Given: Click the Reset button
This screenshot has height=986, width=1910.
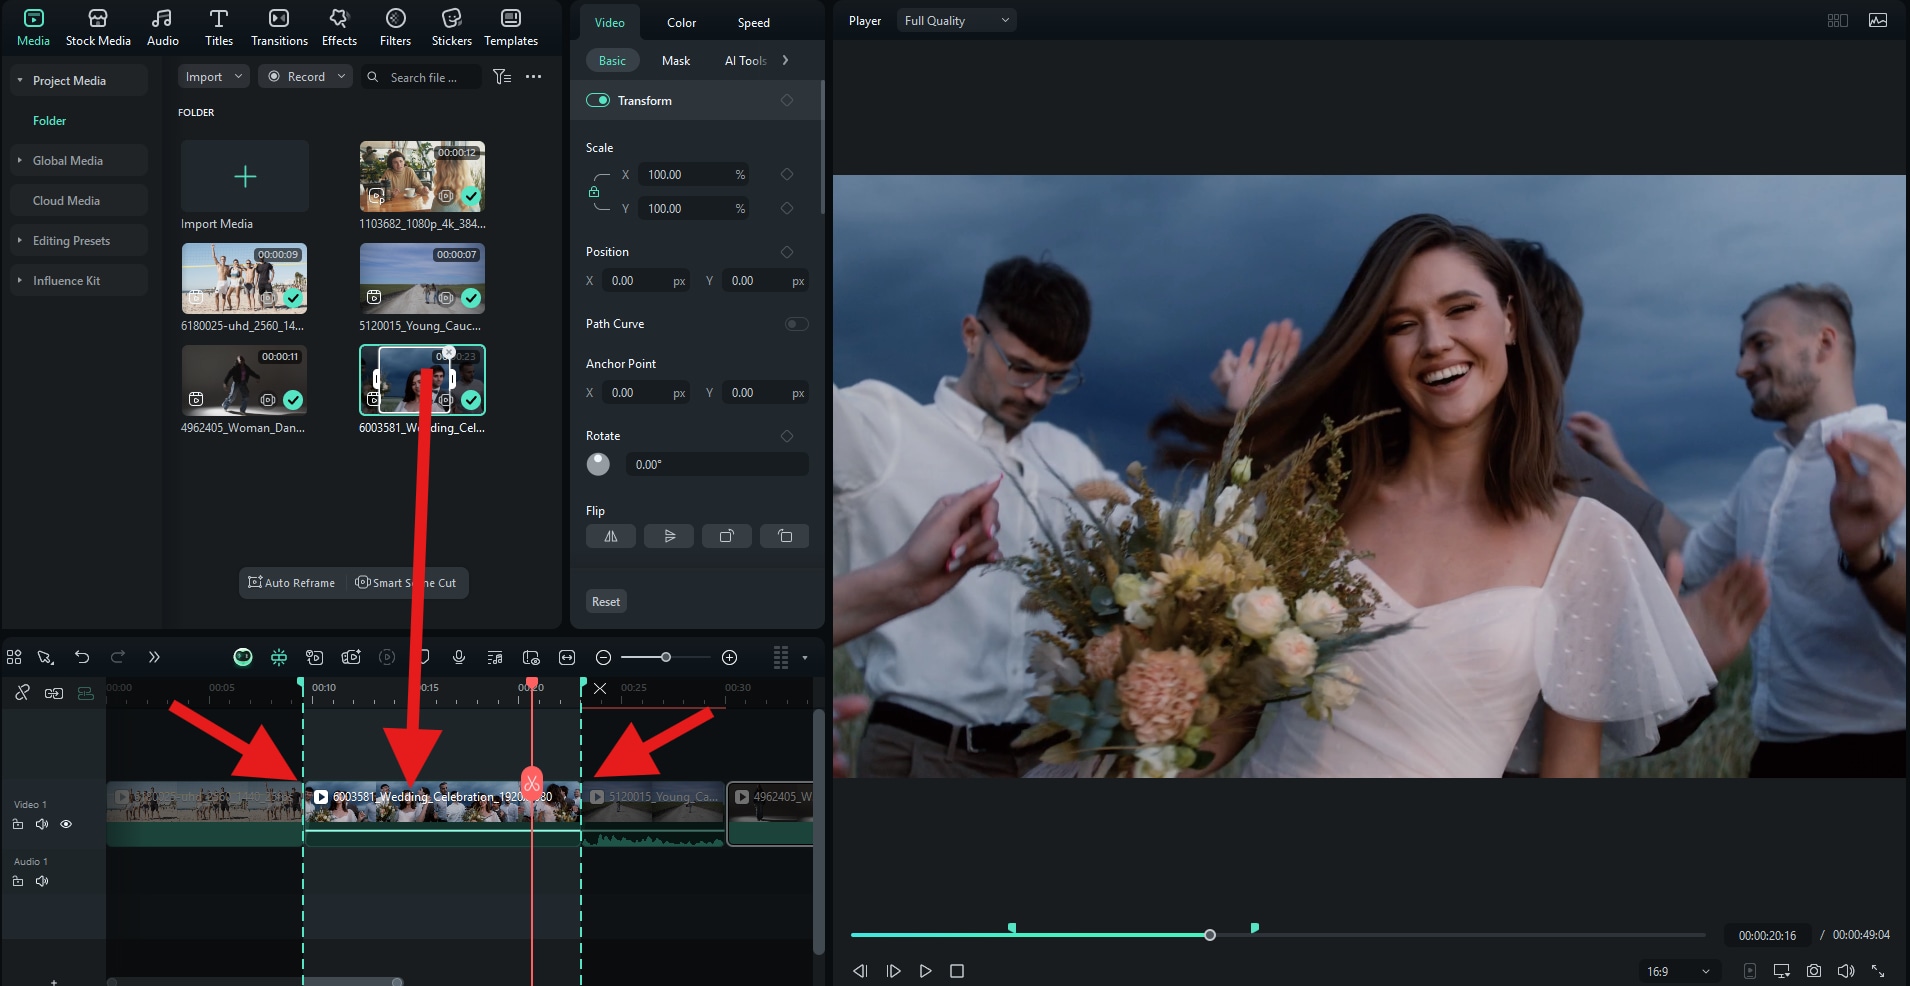Looking at the screenshot, I should tap(606, 601).
